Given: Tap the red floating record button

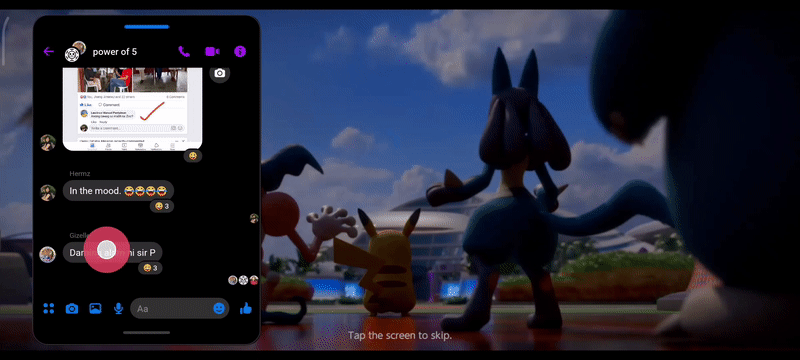Looking at the screenshot, I should point(107,250).
